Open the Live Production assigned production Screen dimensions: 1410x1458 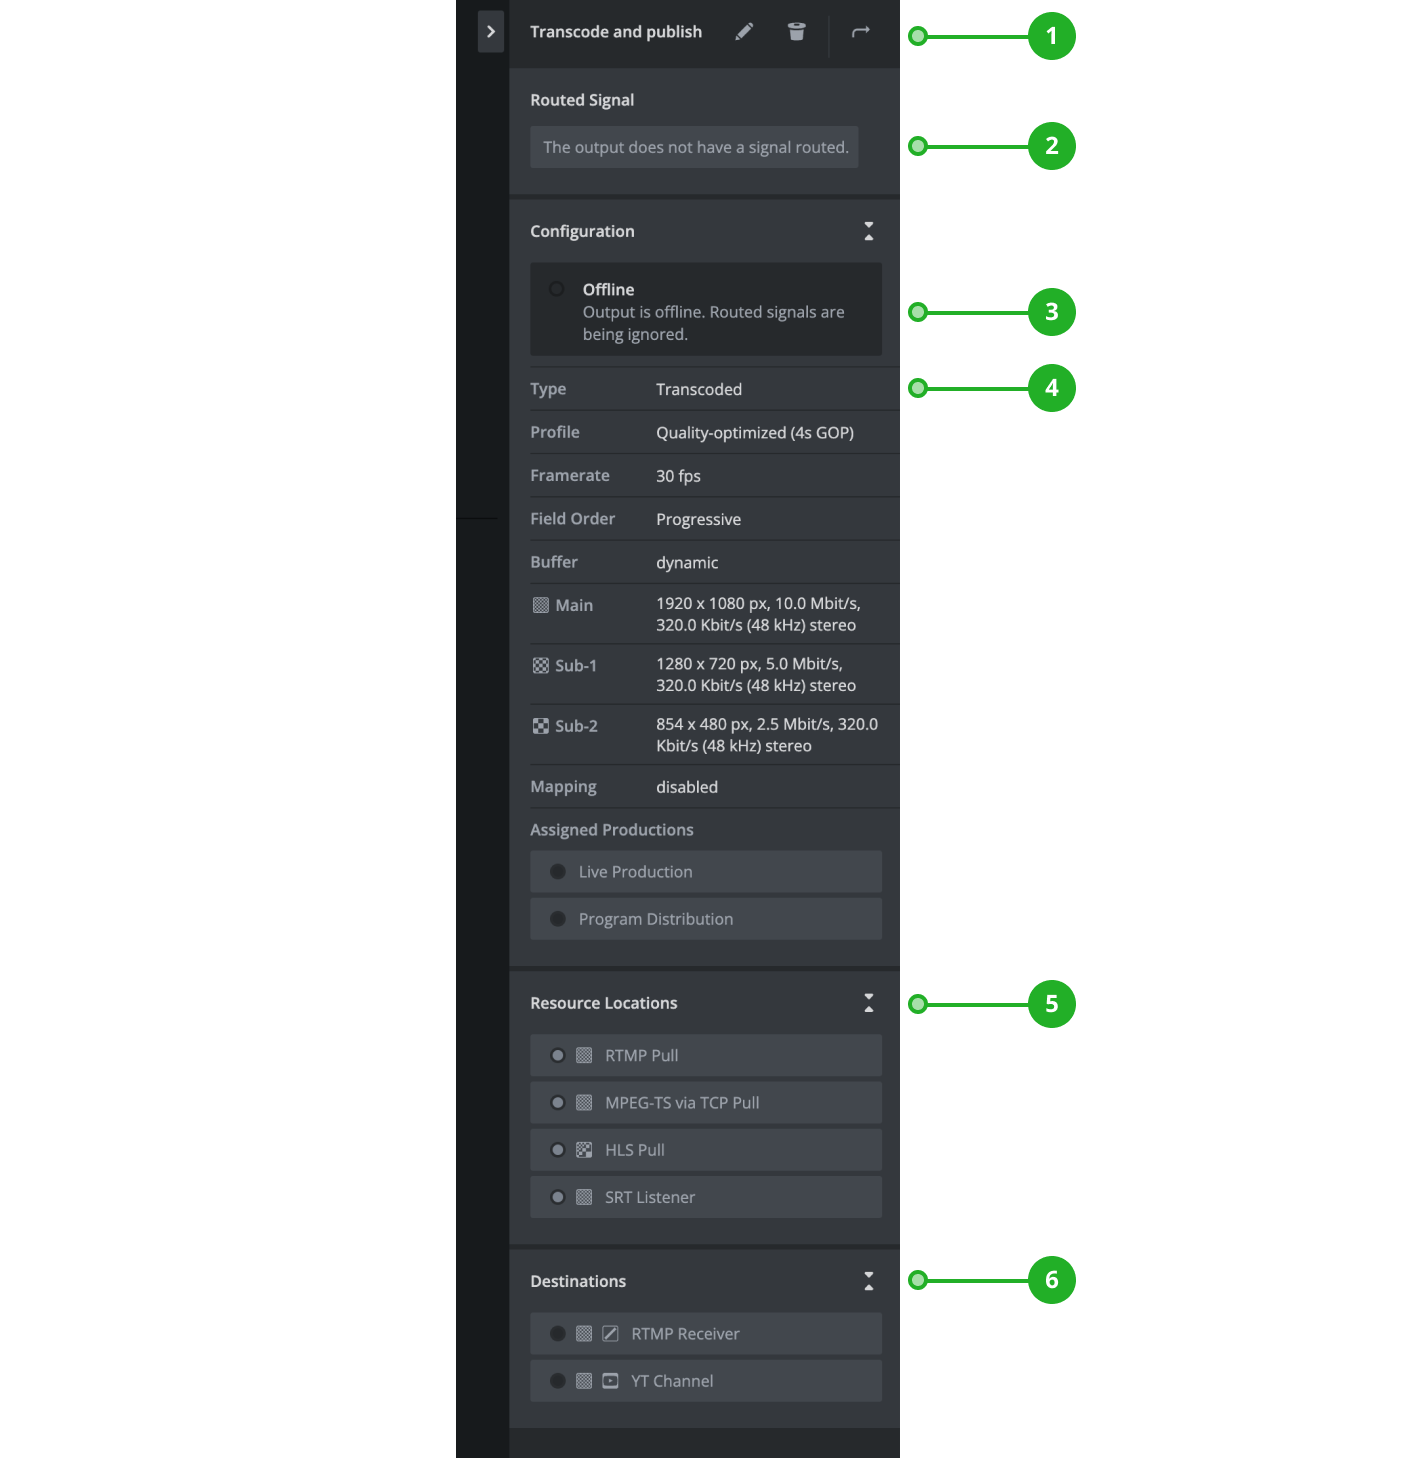[x=705, y=871]
